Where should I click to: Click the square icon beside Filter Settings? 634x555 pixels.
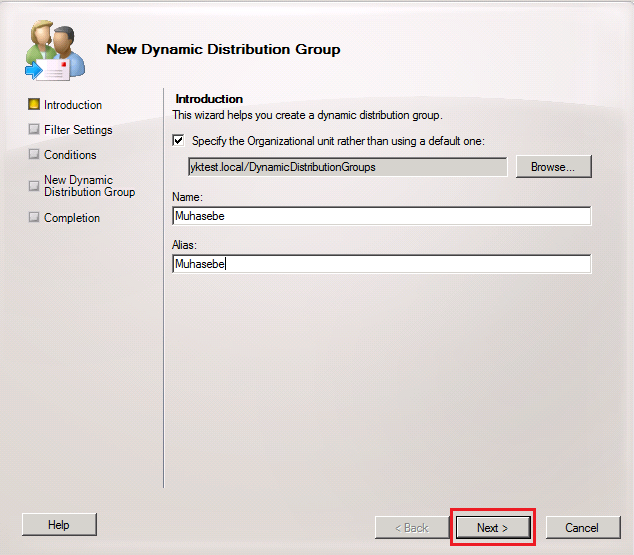34,130
